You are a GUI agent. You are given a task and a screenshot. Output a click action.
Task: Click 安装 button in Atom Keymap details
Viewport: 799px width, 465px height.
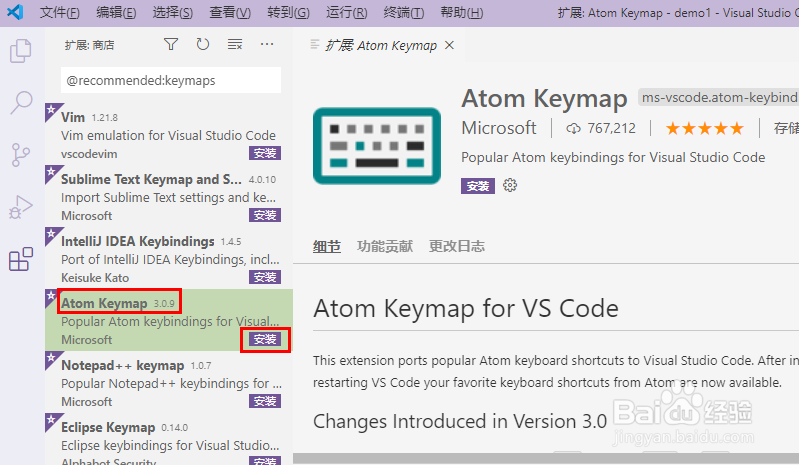coord(477,186)
